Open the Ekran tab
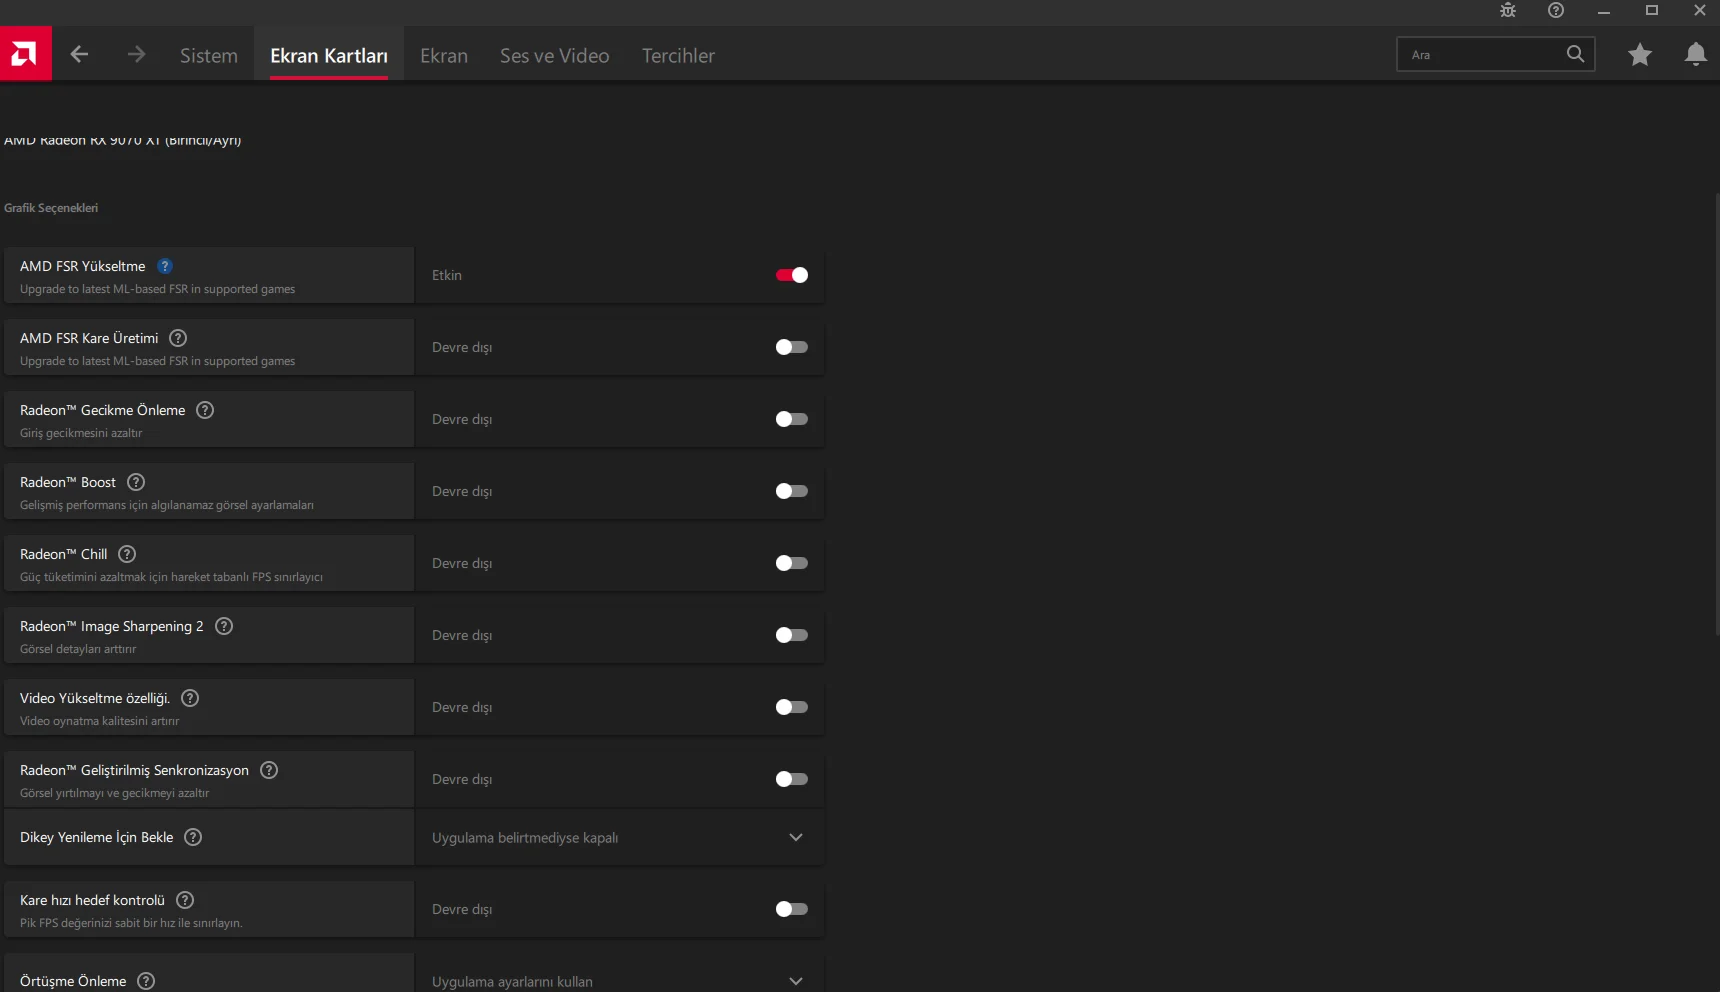The height and width of the screenshot is (992, 1720). pyautogui.click(x=444, y=56)
